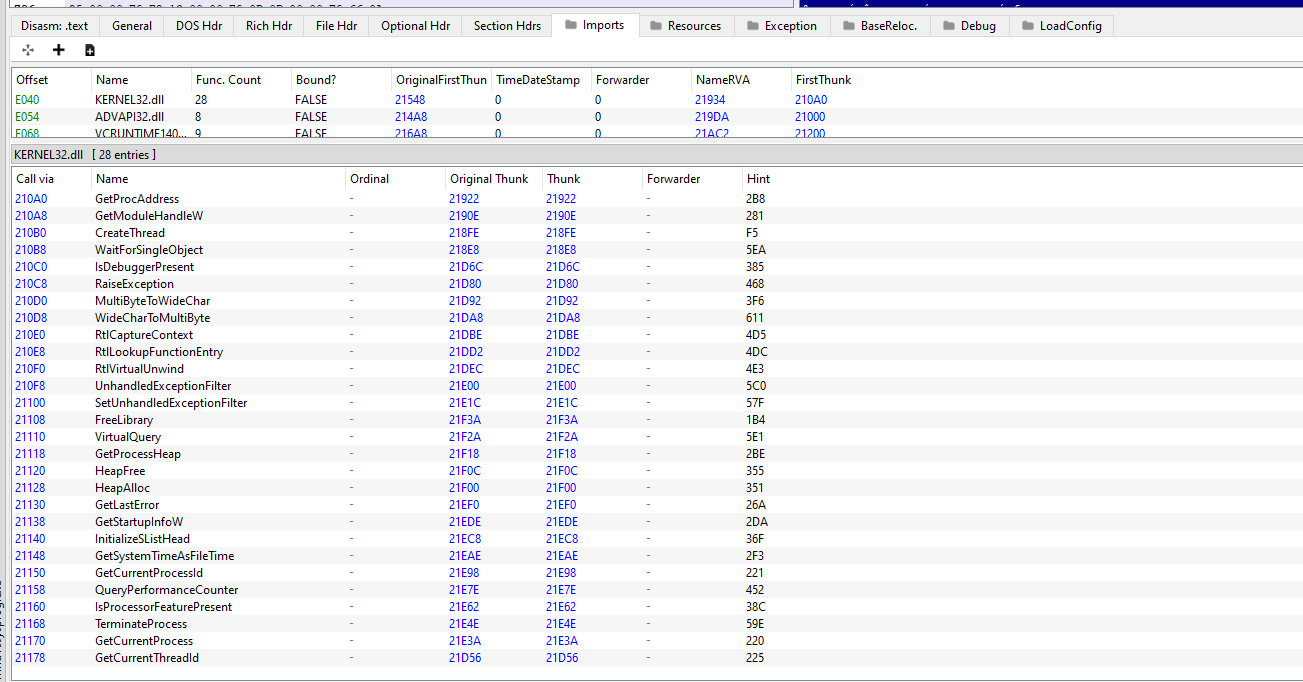Screen dimensions: 1303x682
Task: Click the InitializeSListHead function name
Action: tap(142, 539)
